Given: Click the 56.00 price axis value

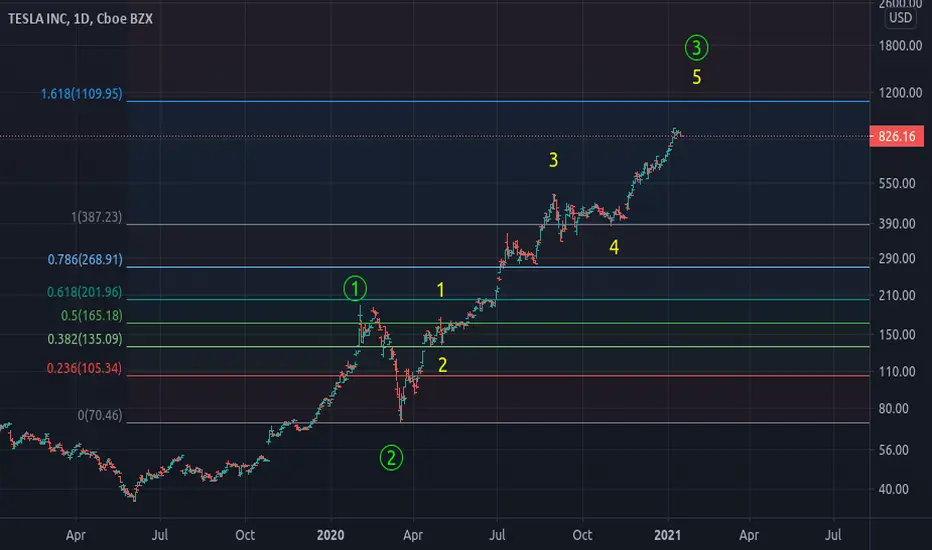Looking at the screenshot, I should coord(894,450).
